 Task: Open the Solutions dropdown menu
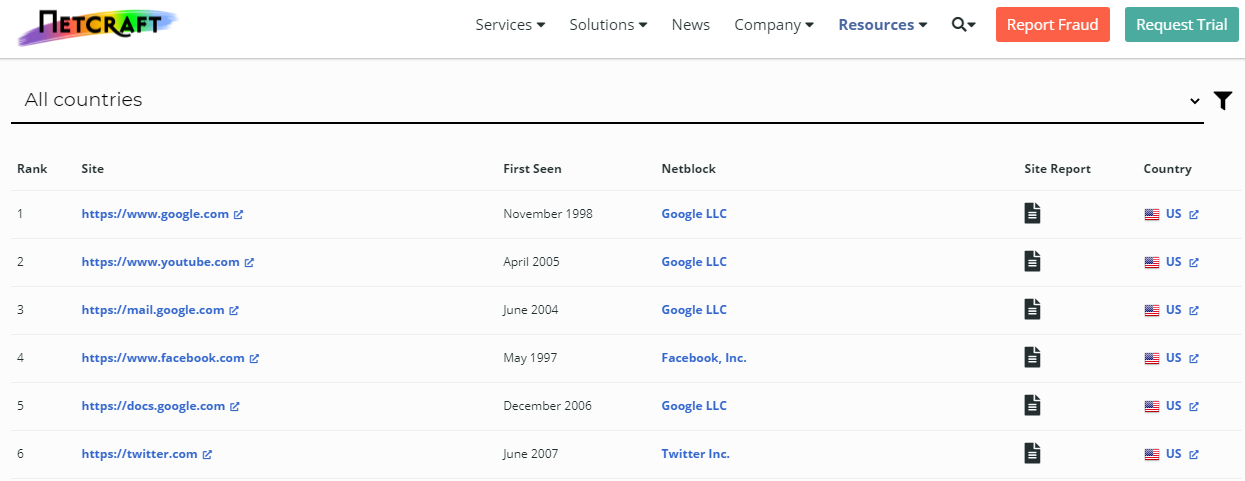click(608, 25)
